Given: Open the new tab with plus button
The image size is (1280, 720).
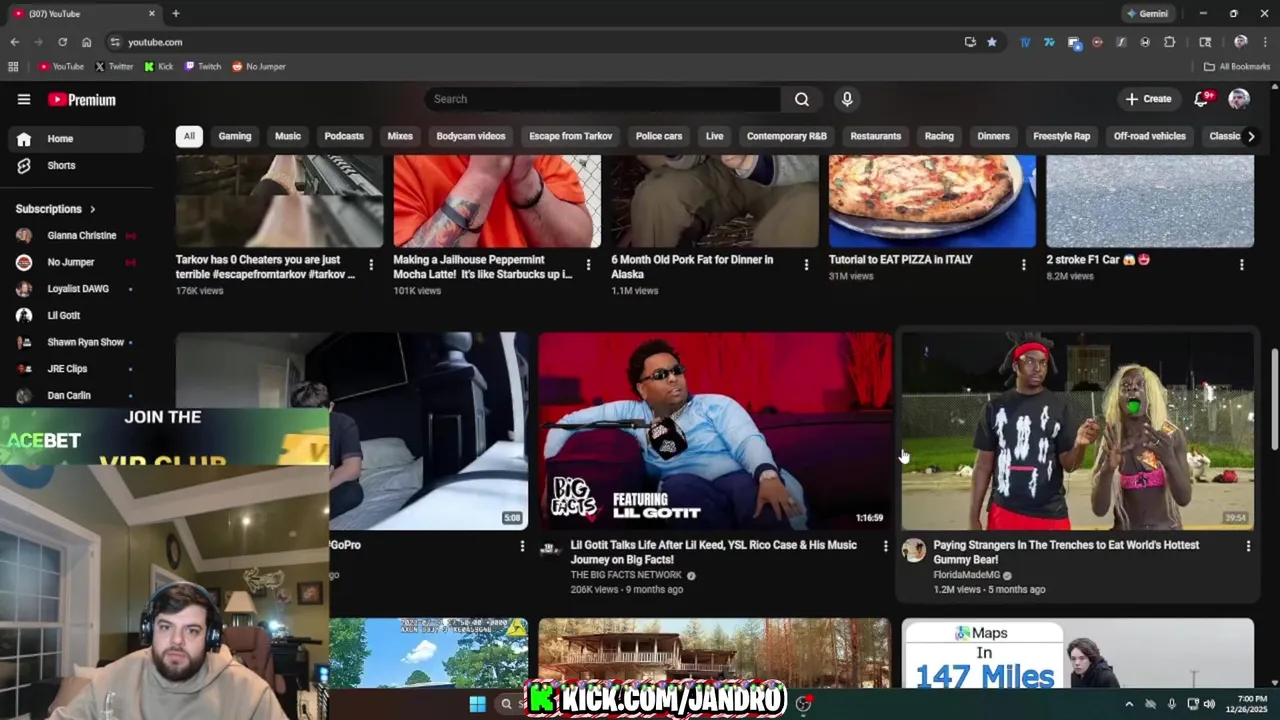Looking at the screenshot, I should [176, 13].
